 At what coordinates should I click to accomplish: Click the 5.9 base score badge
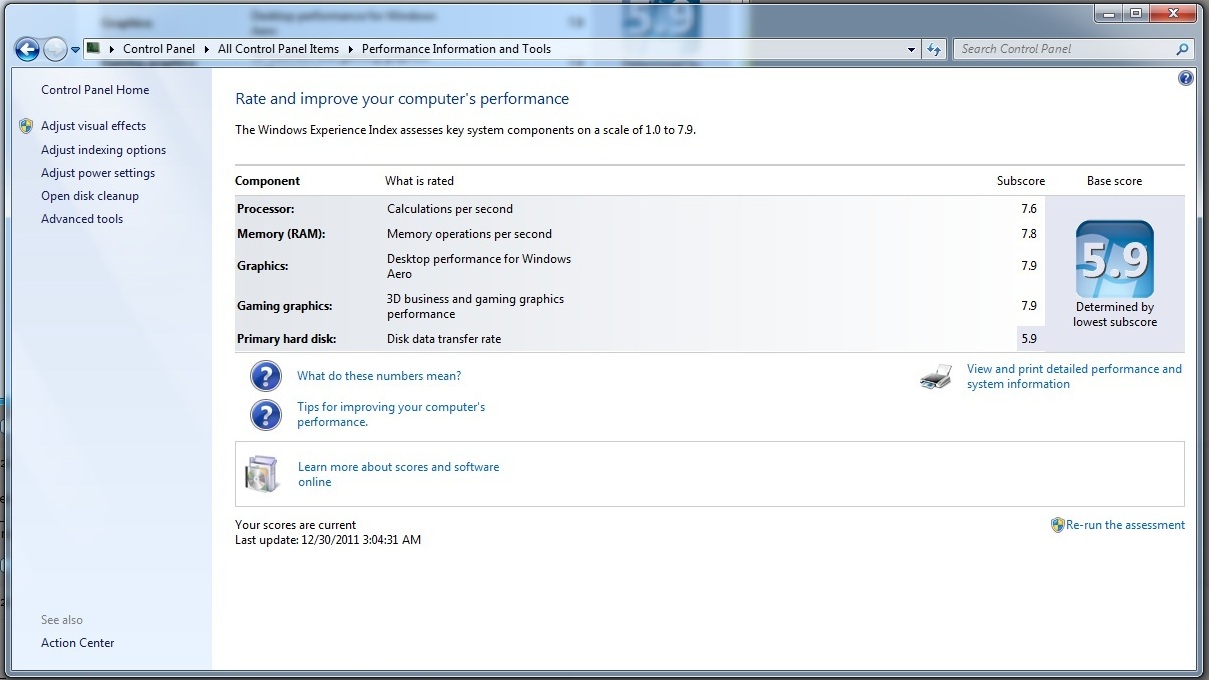1115,259
